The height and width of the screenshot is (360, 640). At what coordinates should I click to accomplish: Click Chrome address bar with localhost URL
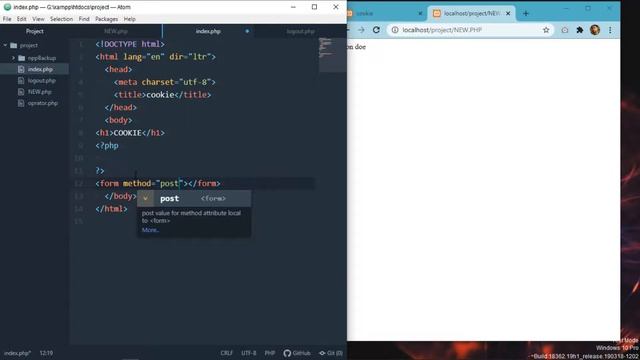click(x=470, y=30)
